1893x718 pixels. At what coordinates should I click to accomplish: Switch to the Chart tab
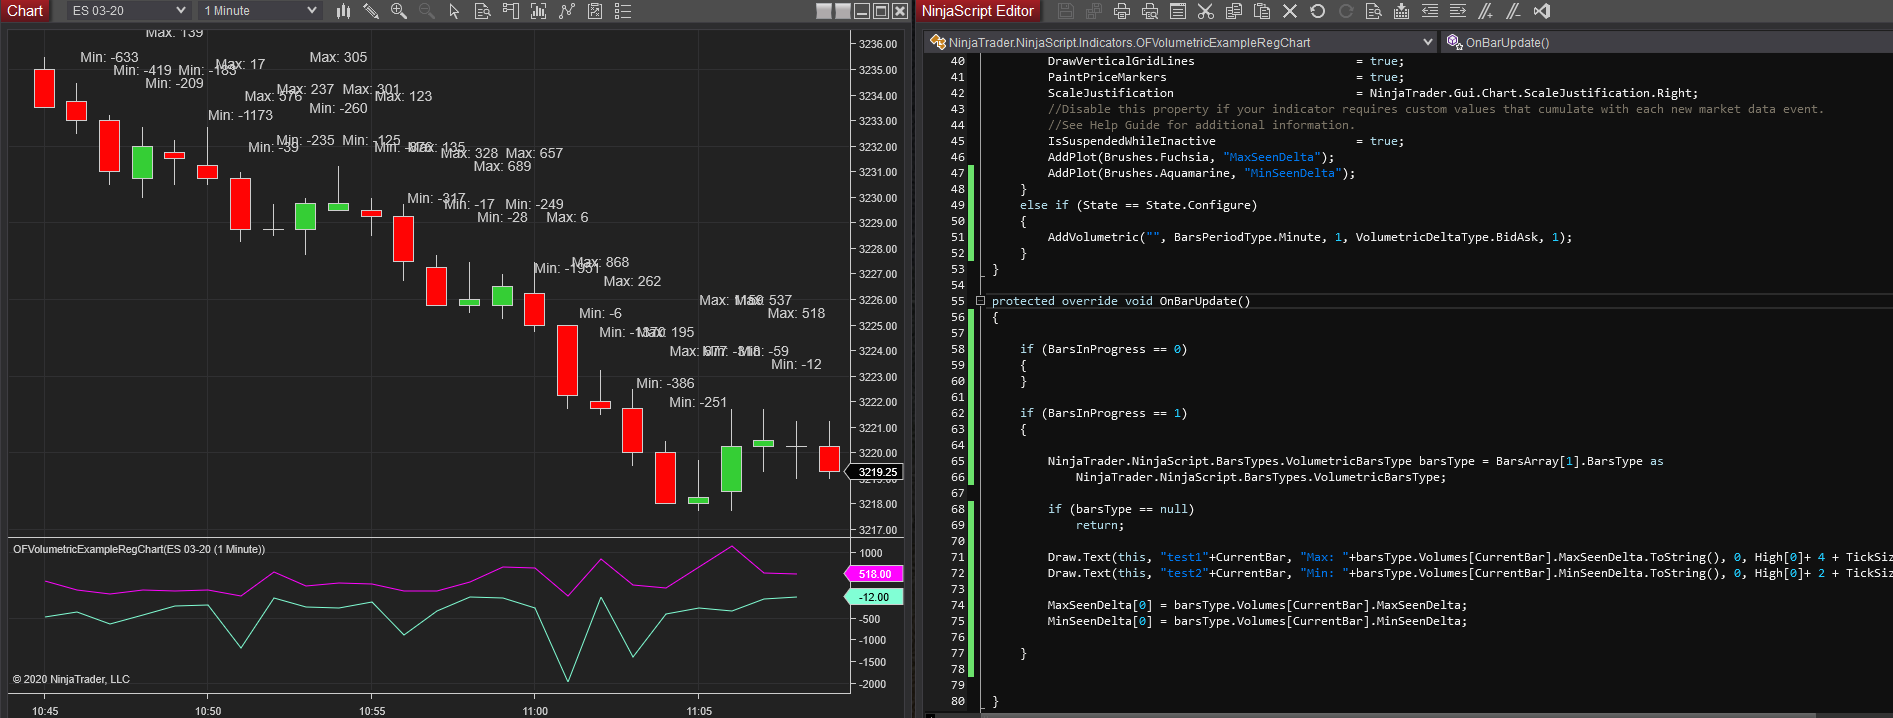[x=25, y=11]
